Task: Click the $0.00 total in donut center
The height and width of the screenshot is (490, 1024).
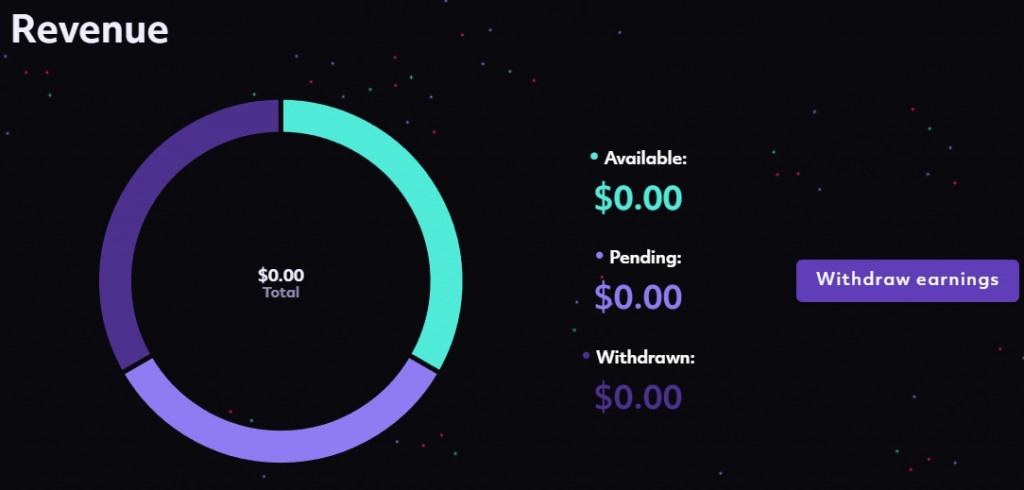Action: pos(281,275)
